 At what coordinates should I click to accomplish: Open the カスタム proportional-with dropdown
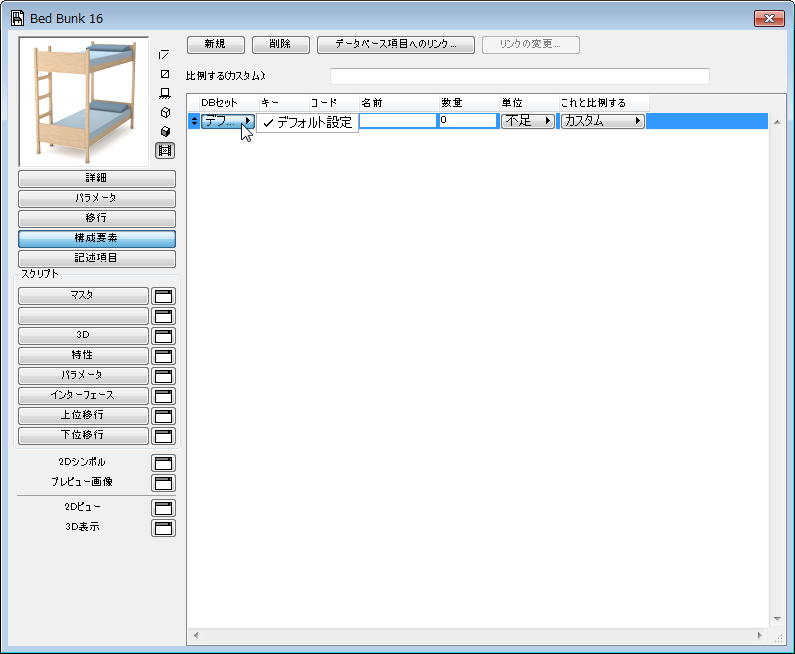click(x=602, y=121)
